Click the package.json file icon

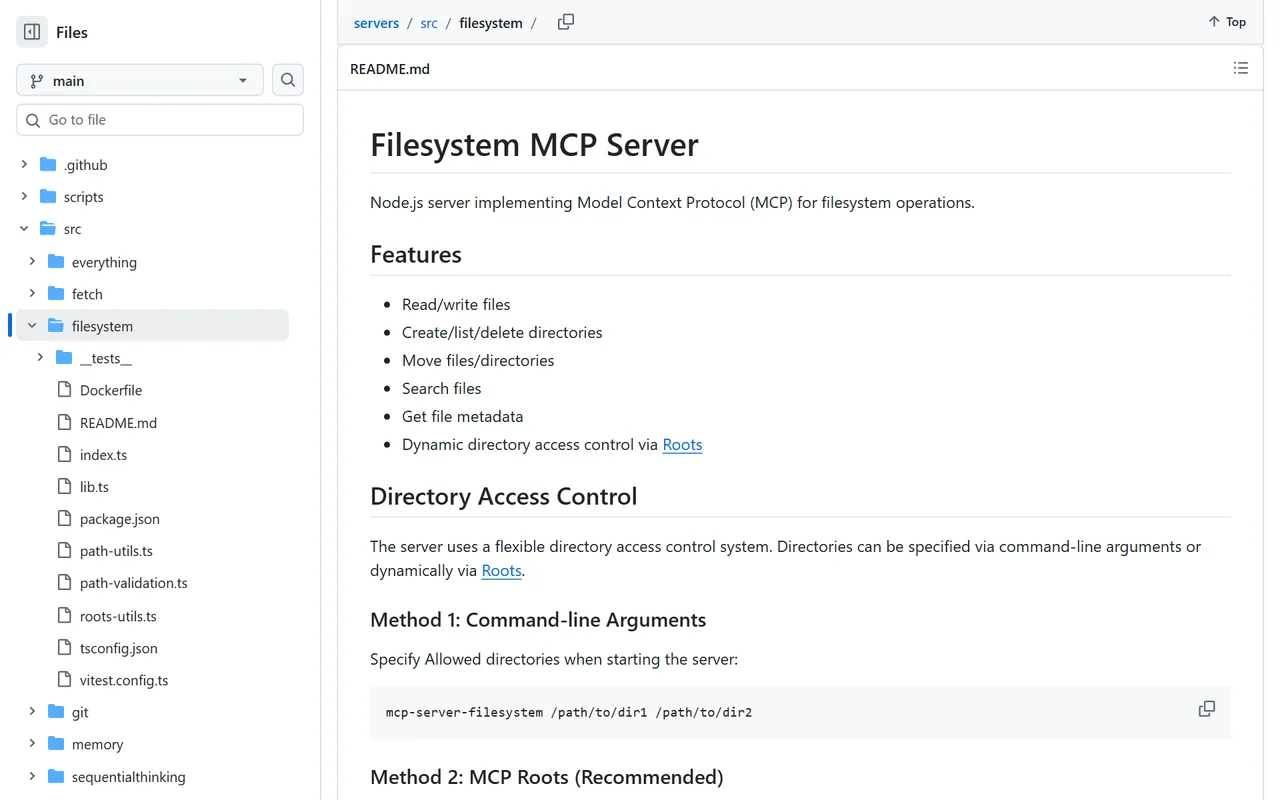(x=64, y=518)
